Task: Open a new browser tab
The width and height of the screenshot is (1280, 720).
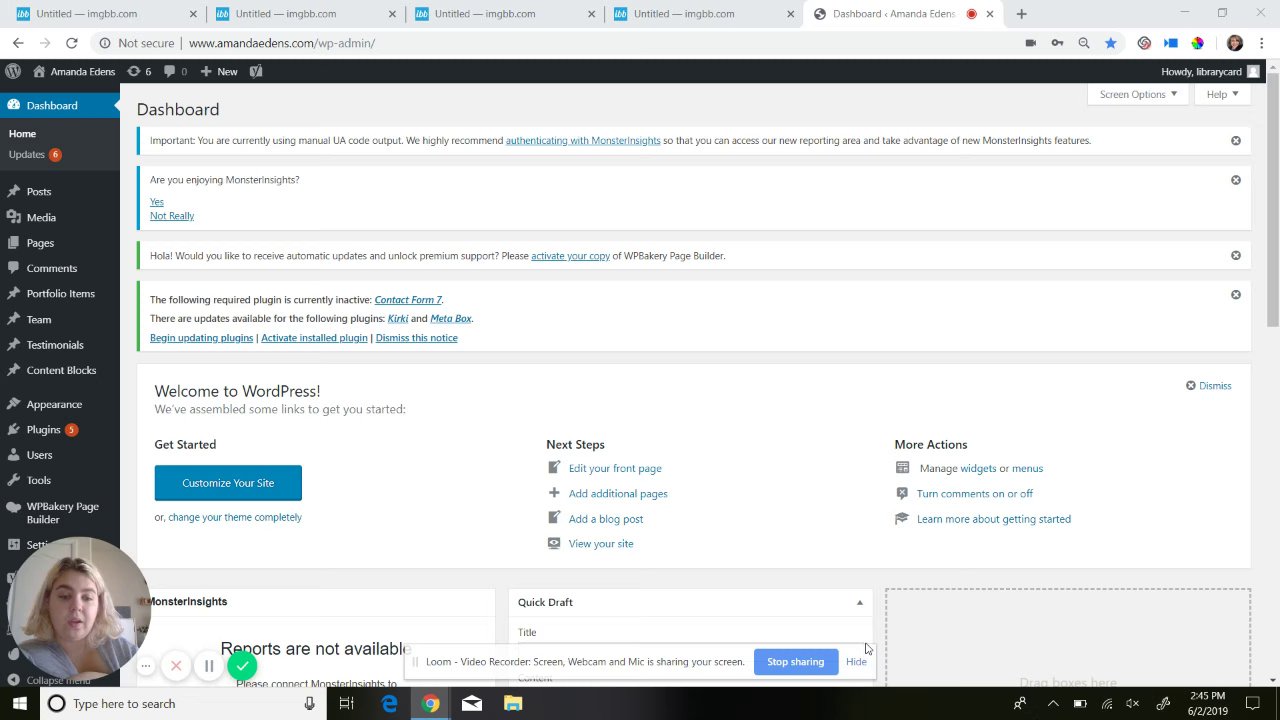Action: tap(1021, 14)
